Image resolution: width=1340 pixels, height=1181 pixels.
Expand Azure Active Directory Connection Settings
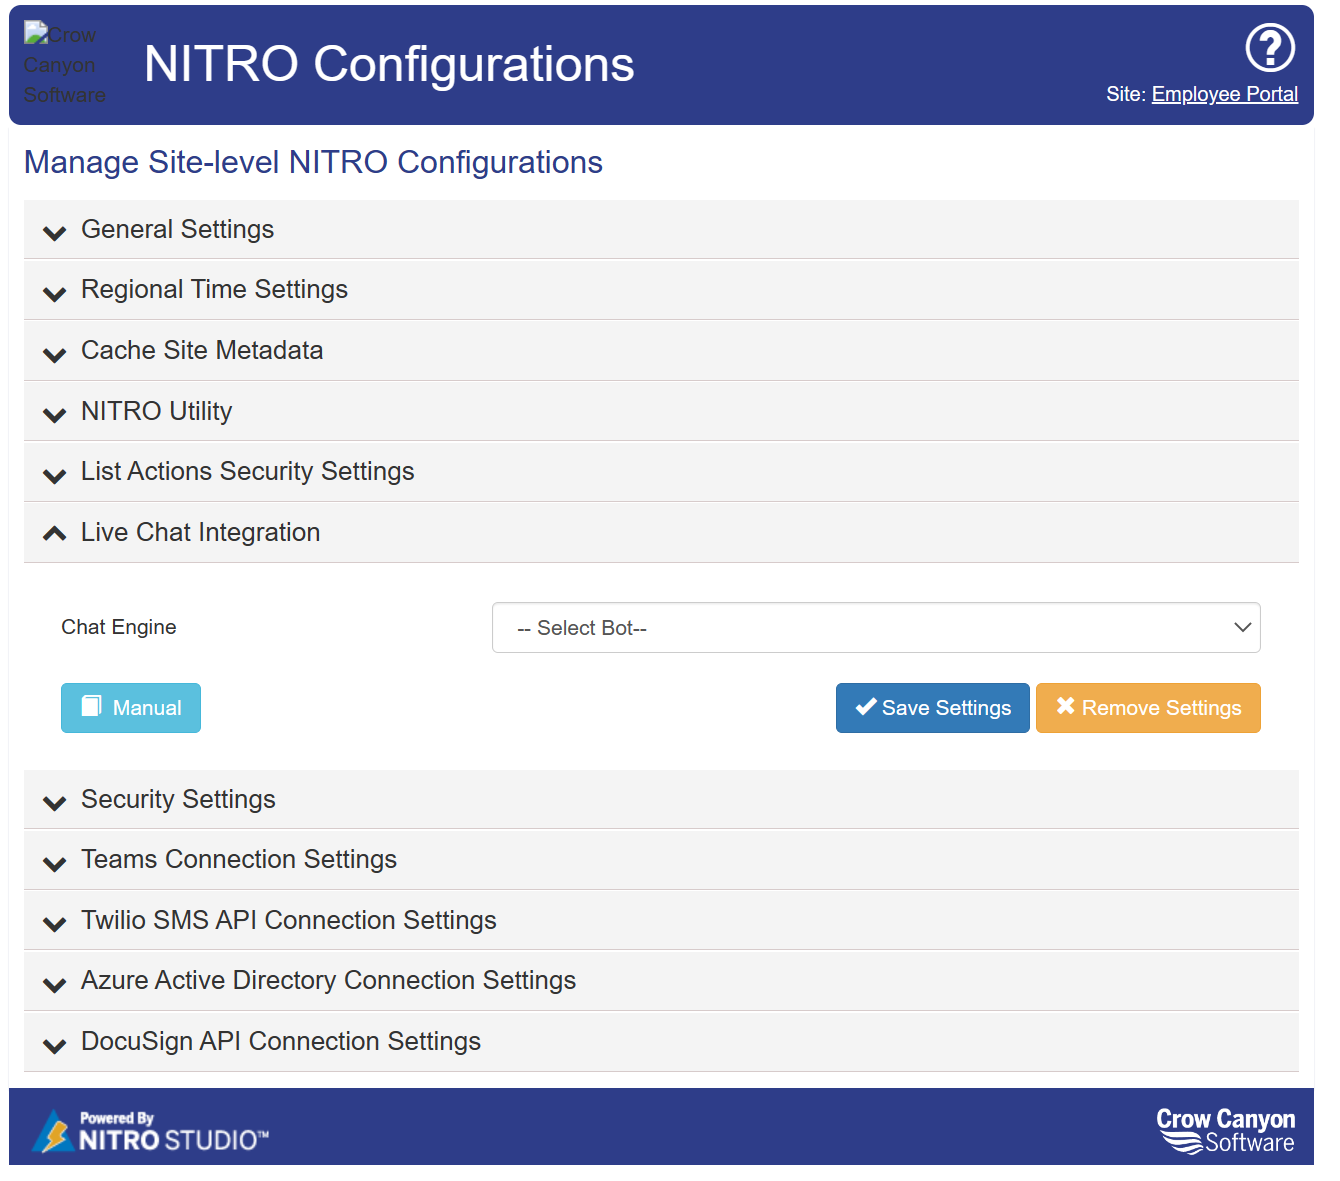pos(328,981)
